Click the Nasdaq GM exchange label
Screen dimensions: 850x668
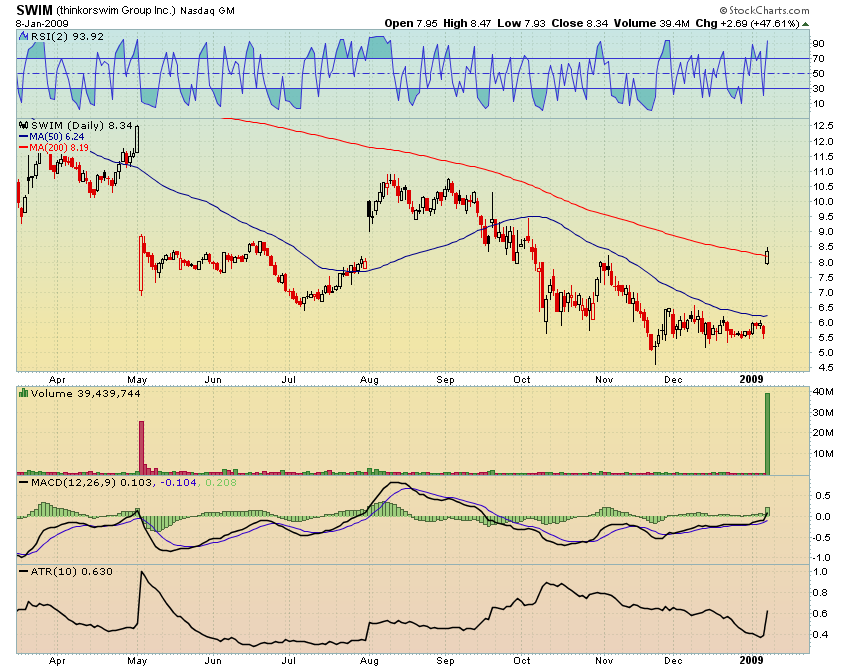pos(208,10)
